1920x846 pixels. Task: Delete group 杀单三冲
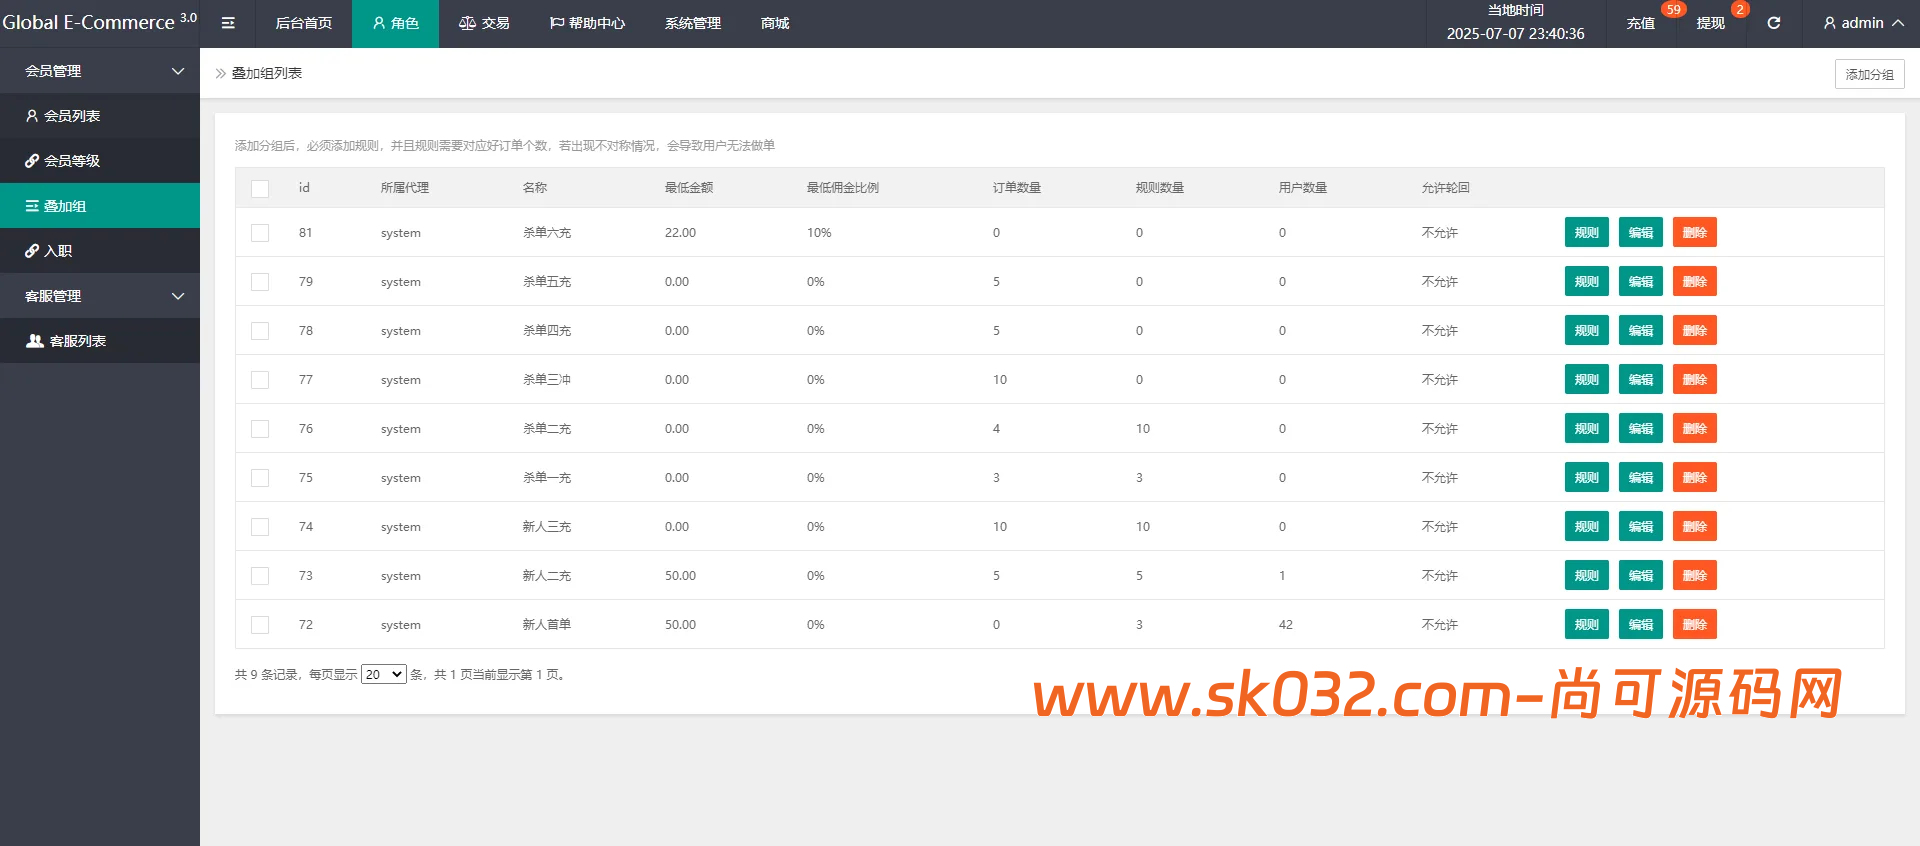(x=1695, y=379)
